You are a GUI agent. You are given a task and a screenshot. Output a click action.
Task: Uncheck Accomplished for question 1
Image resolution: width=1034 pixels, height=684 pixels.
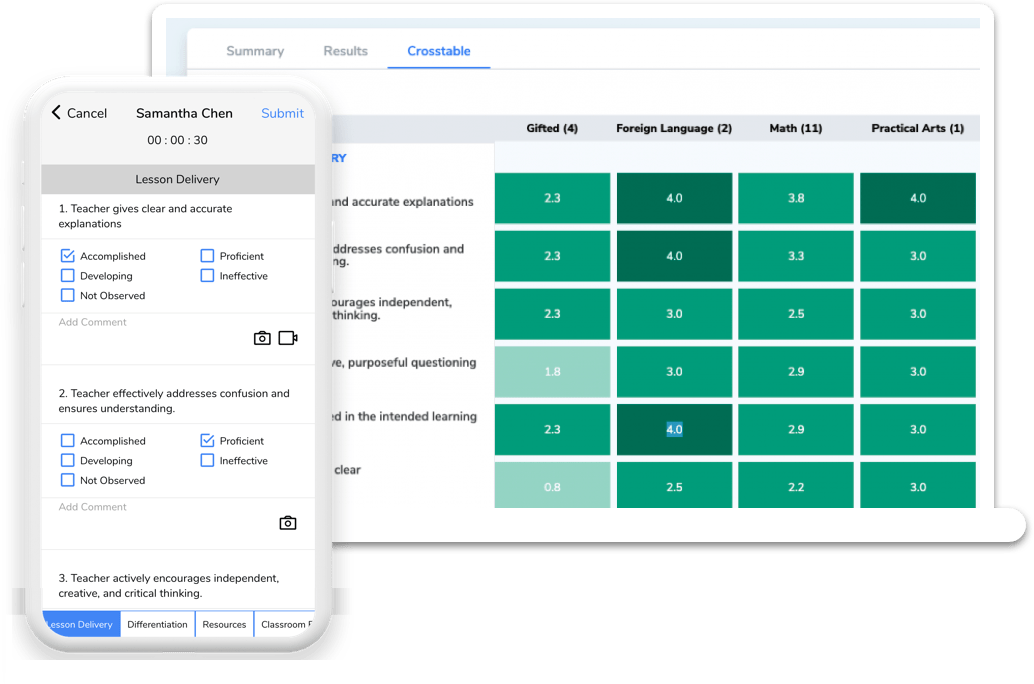tap(68, 256)
